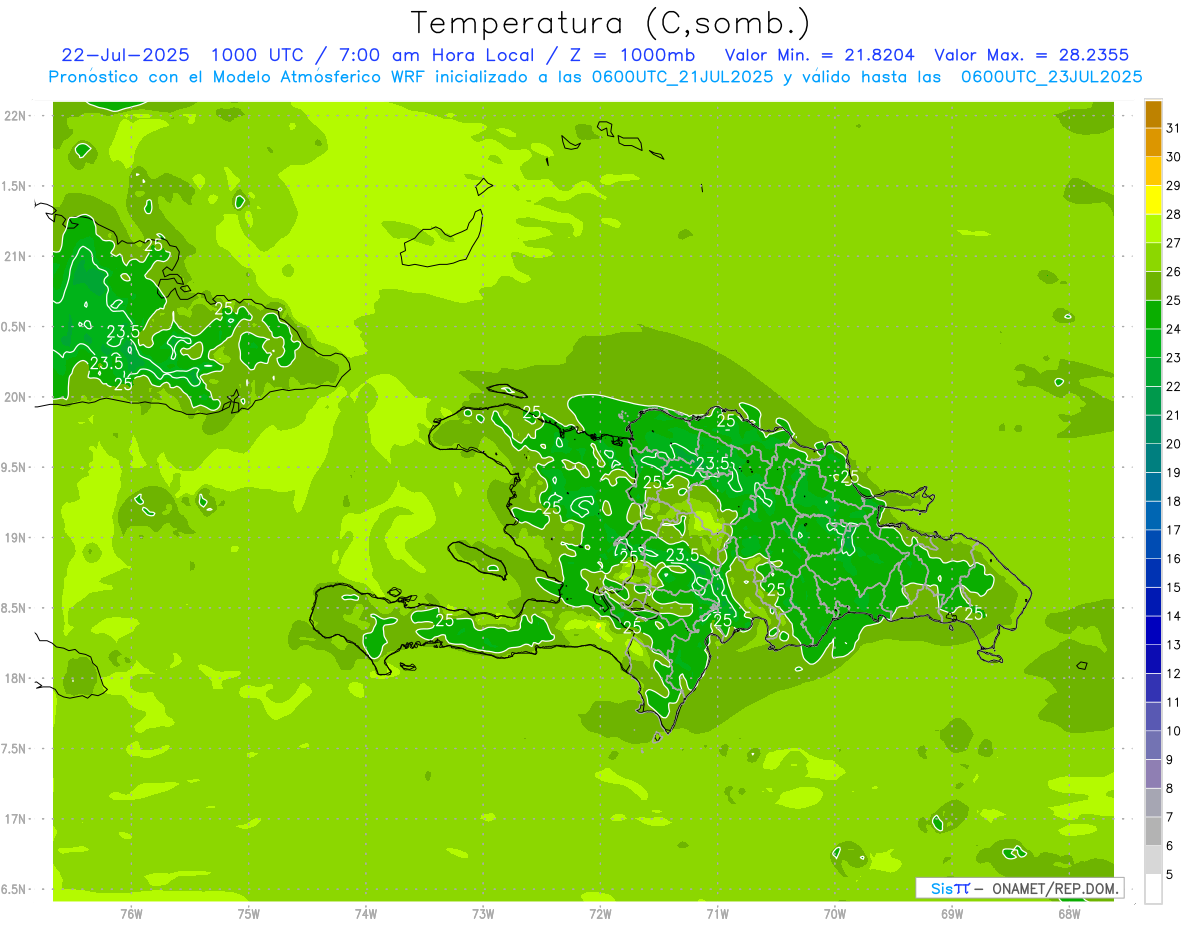
Task: Click the yellow swatch between 28 and 29
Action: tap(1153, 200)
